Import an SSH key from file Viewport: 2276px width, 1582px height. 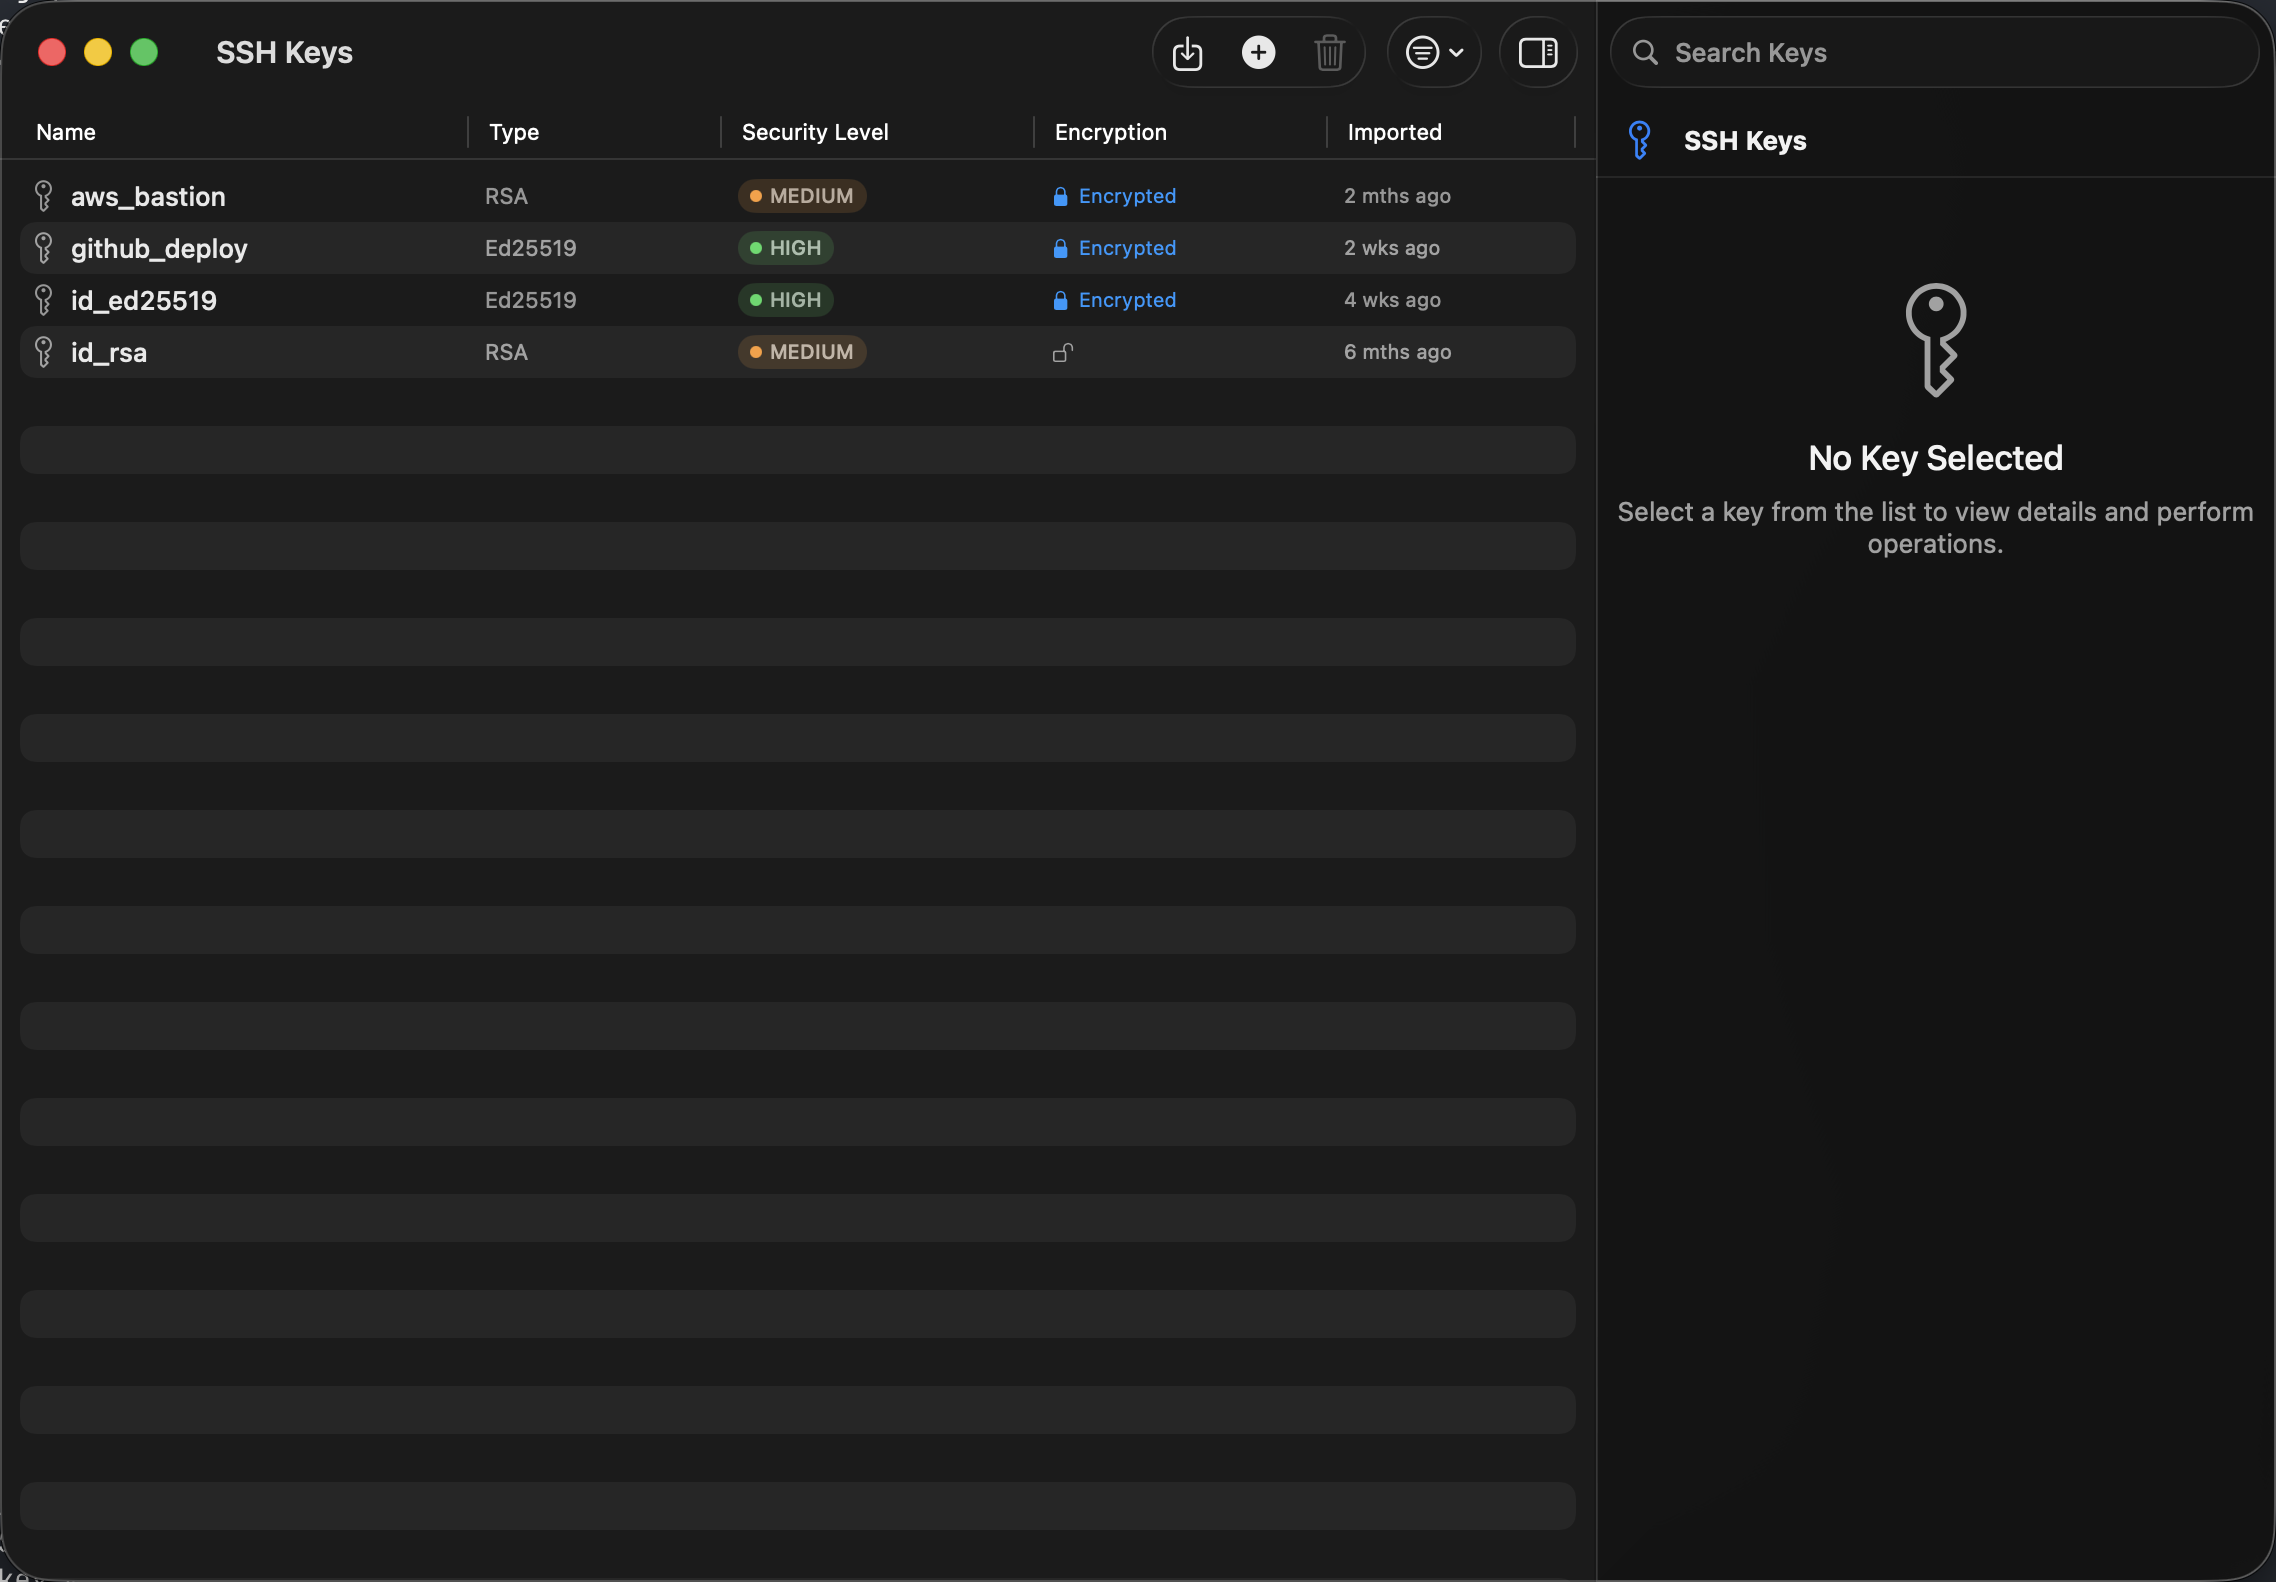click(1187, 52)
